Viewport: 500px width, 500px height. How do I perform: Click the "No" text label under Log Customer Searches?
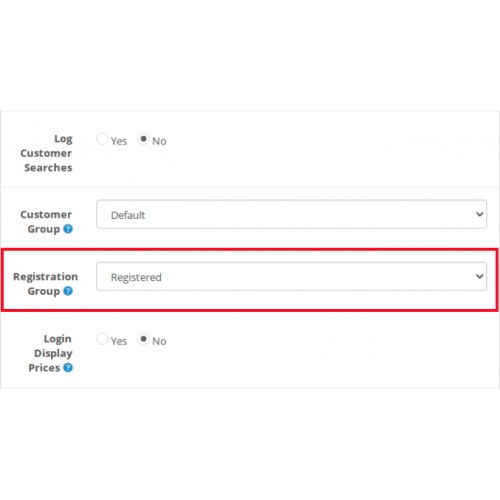tap(159, 141)
